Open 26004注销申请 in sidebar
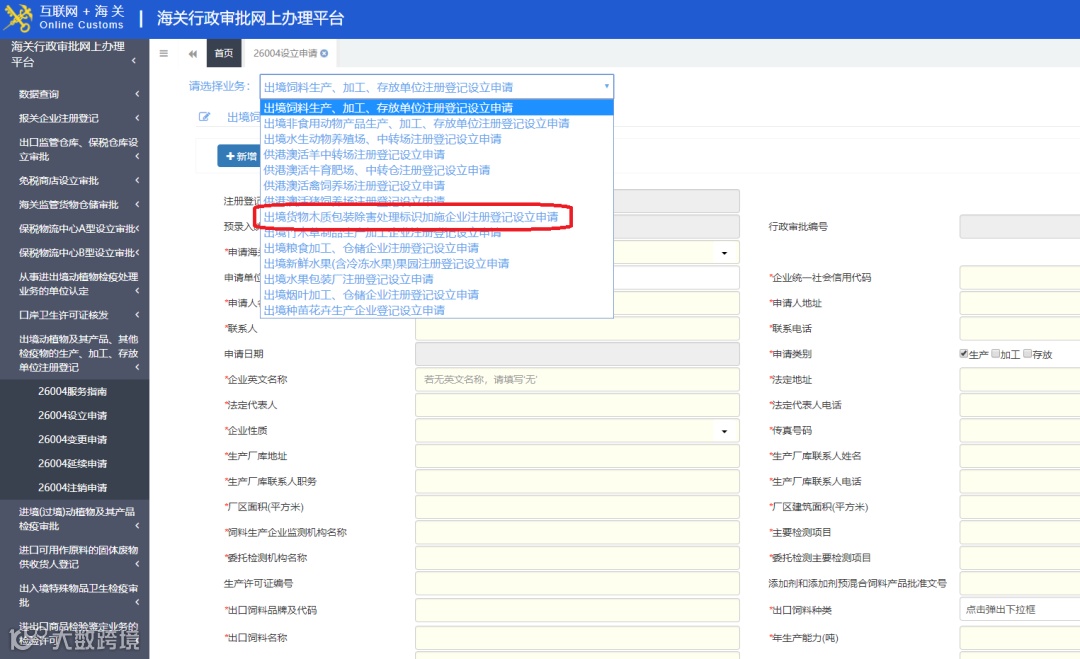The image size is (1080, 659). click(x=72, y=488)
